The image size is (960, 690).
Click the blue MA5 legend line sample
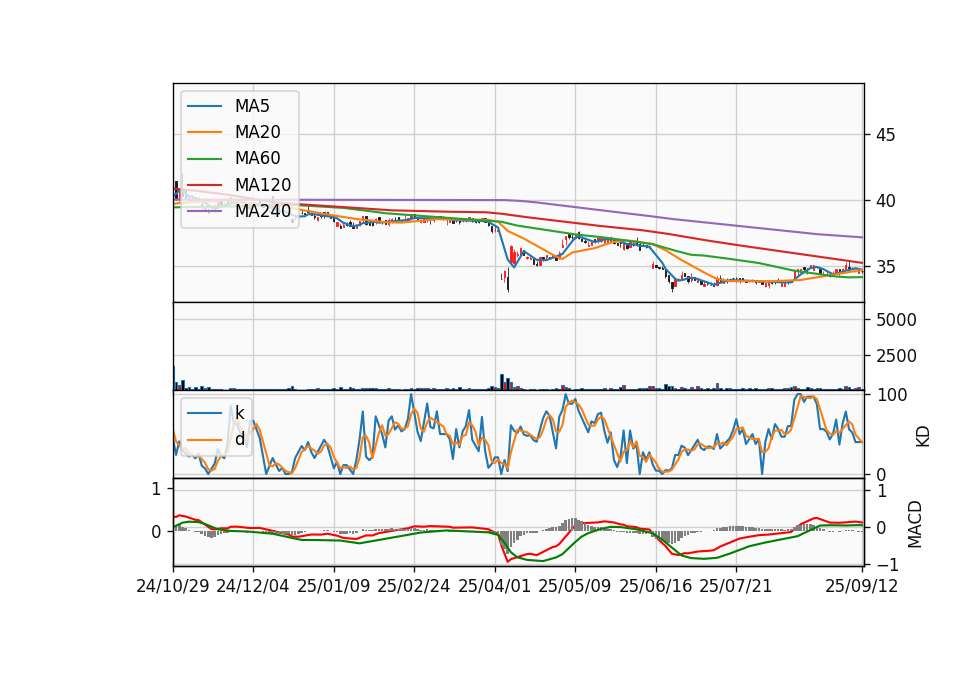204,106
